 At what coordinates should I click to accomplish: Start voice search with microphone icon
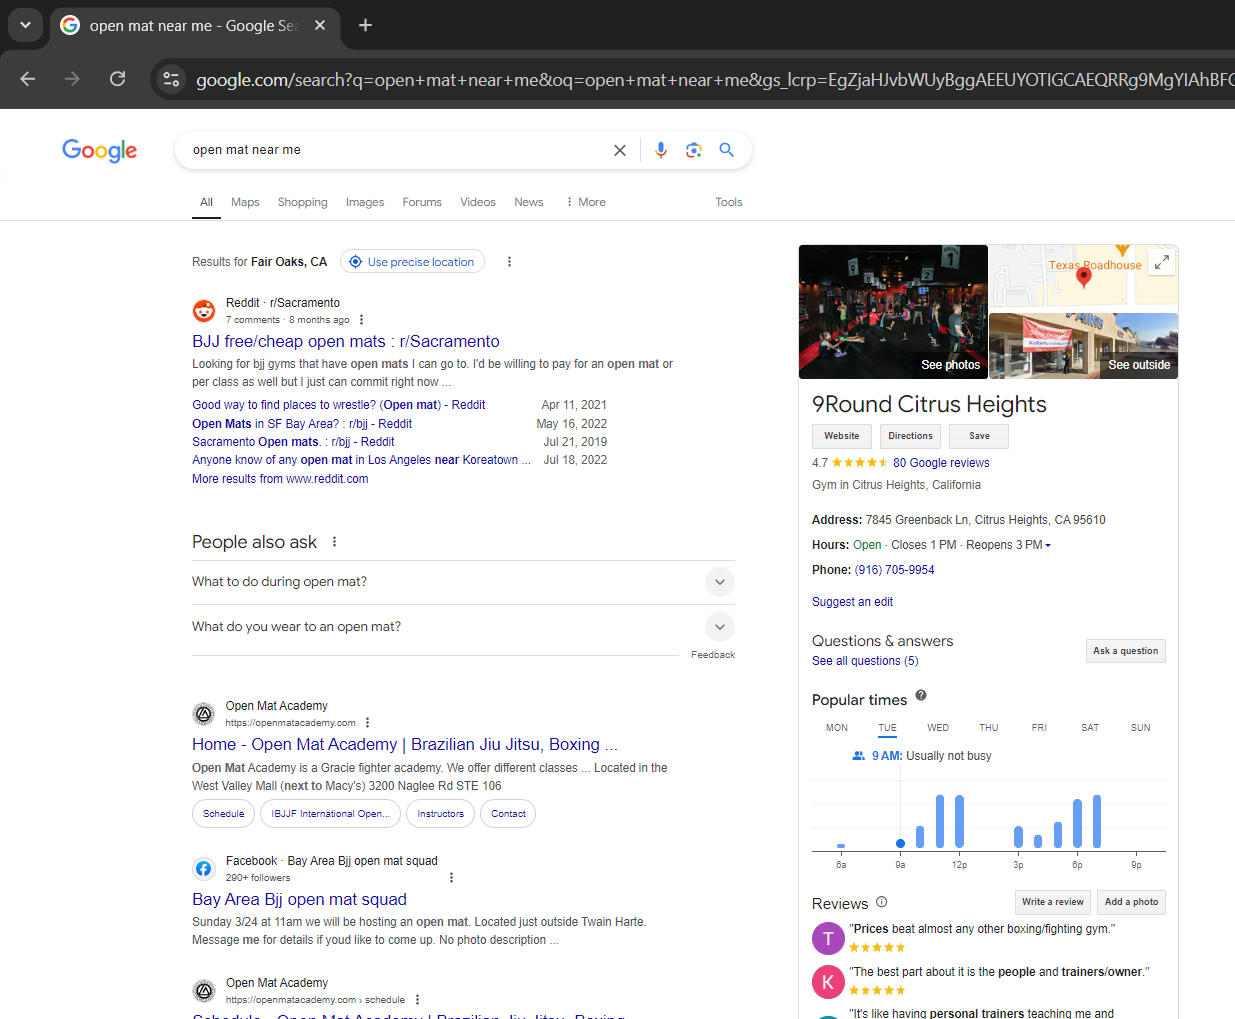pyautogui.click(x=661, y=150)
